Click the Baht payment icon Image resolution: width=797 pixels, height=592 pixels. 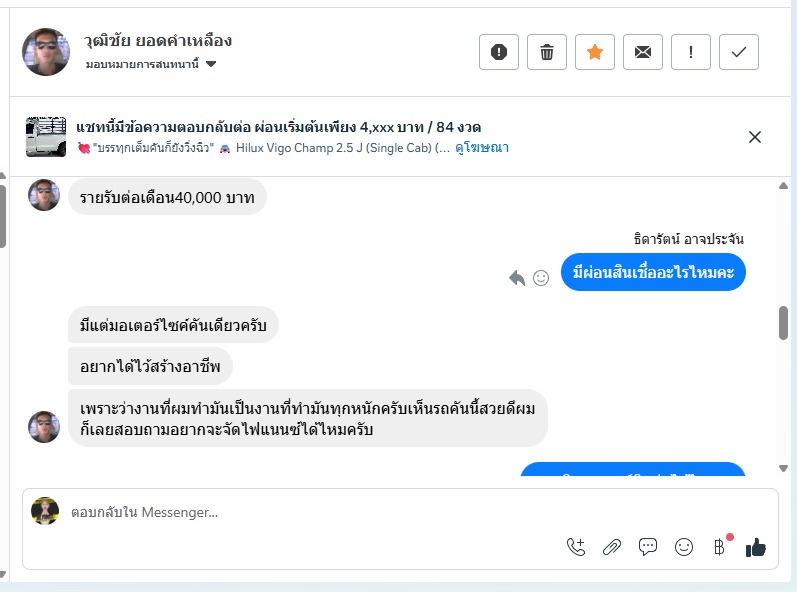(719, 547)
